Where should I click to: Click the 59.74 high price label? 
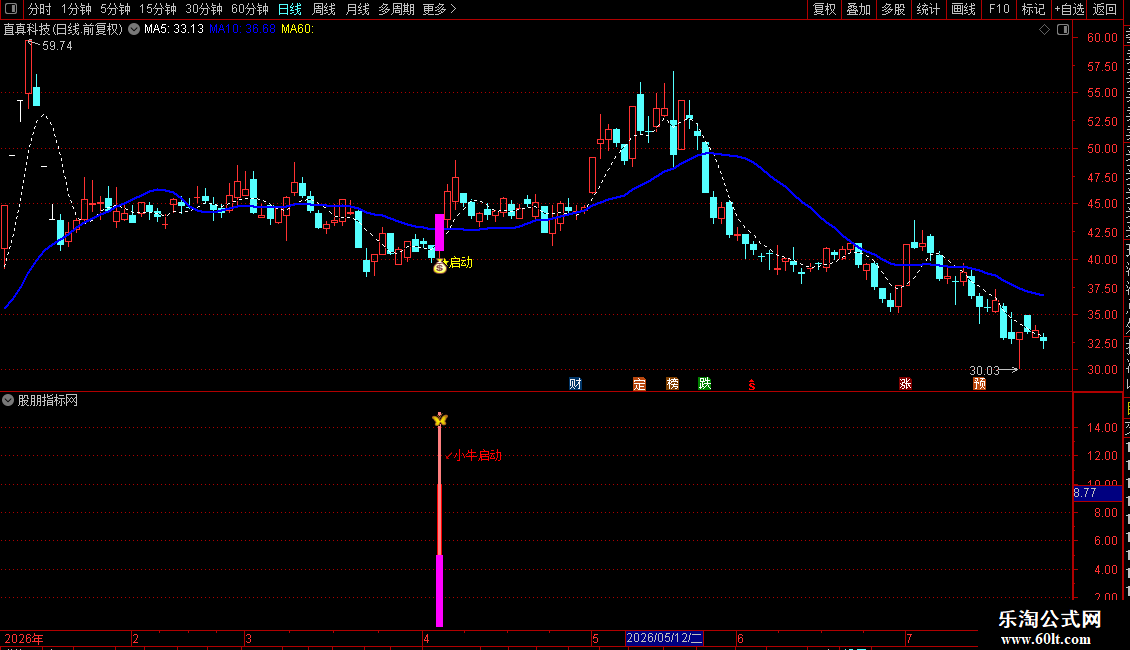(x=57, y=45)
